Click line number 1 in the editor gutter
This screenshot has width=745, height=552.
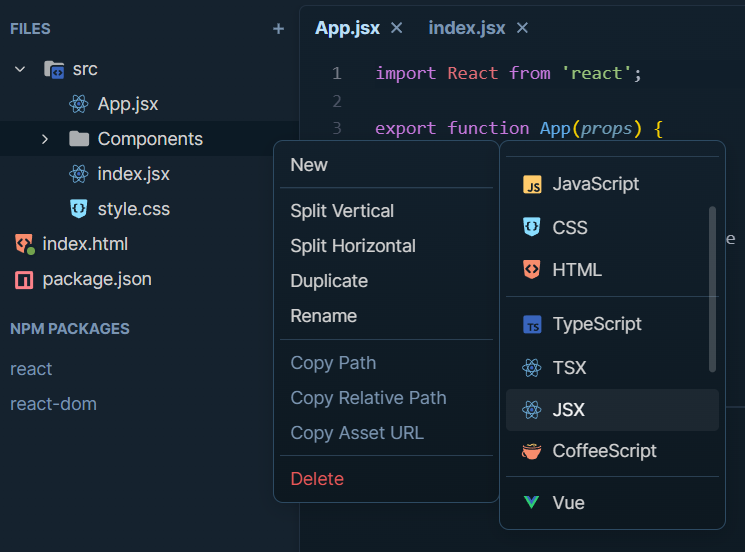pos(337,74)
